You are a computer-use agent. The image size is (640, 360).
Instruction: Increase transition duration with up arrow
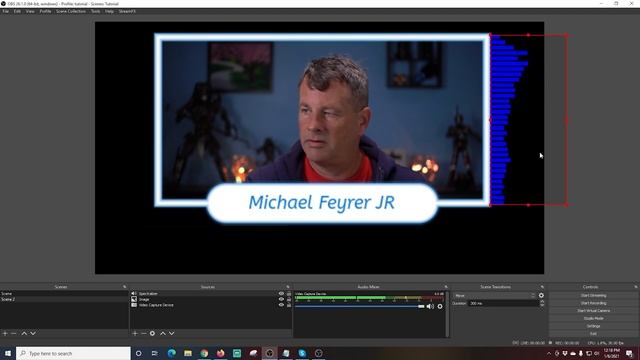pyautogui.click(x=542, y=302)
